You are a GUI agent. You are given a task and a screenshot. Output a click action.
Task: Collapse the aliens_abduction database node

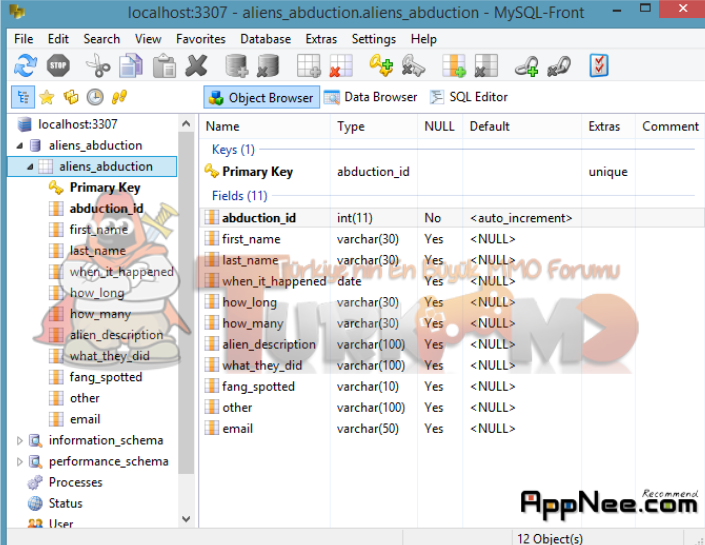(x=19, y=146)
